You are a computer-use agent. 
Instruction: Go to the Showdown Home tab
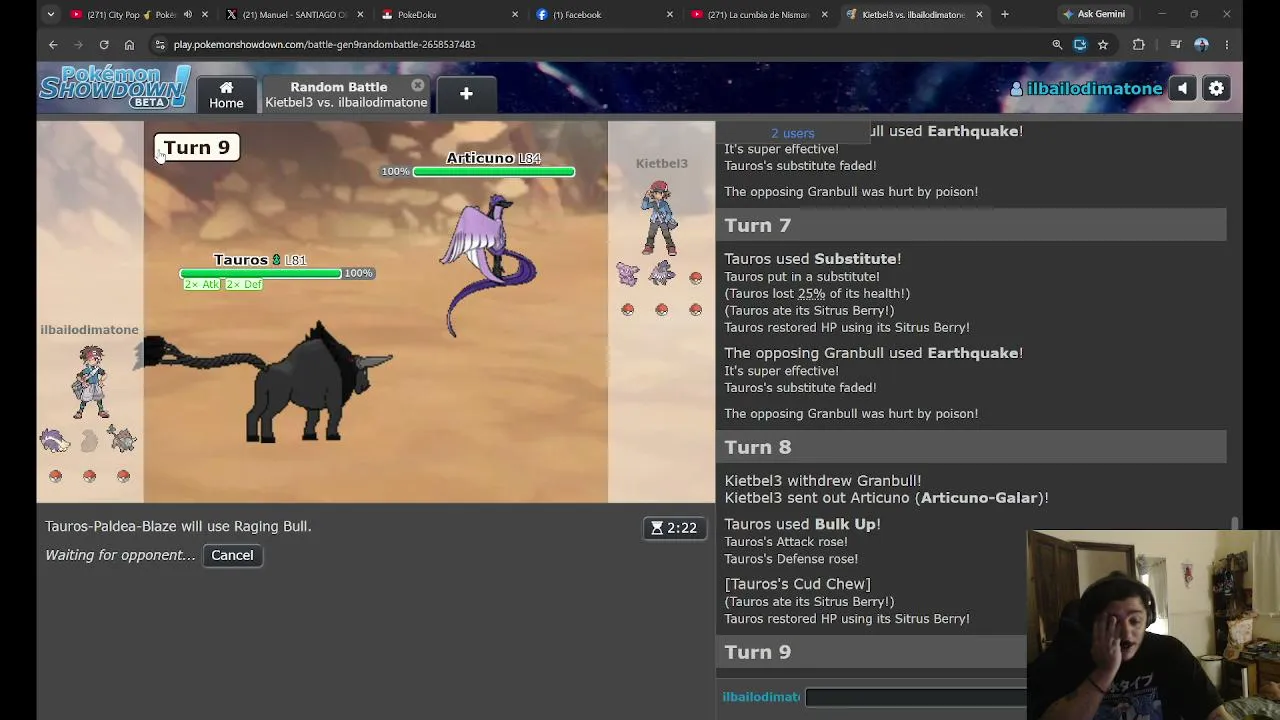click(226, 94)
